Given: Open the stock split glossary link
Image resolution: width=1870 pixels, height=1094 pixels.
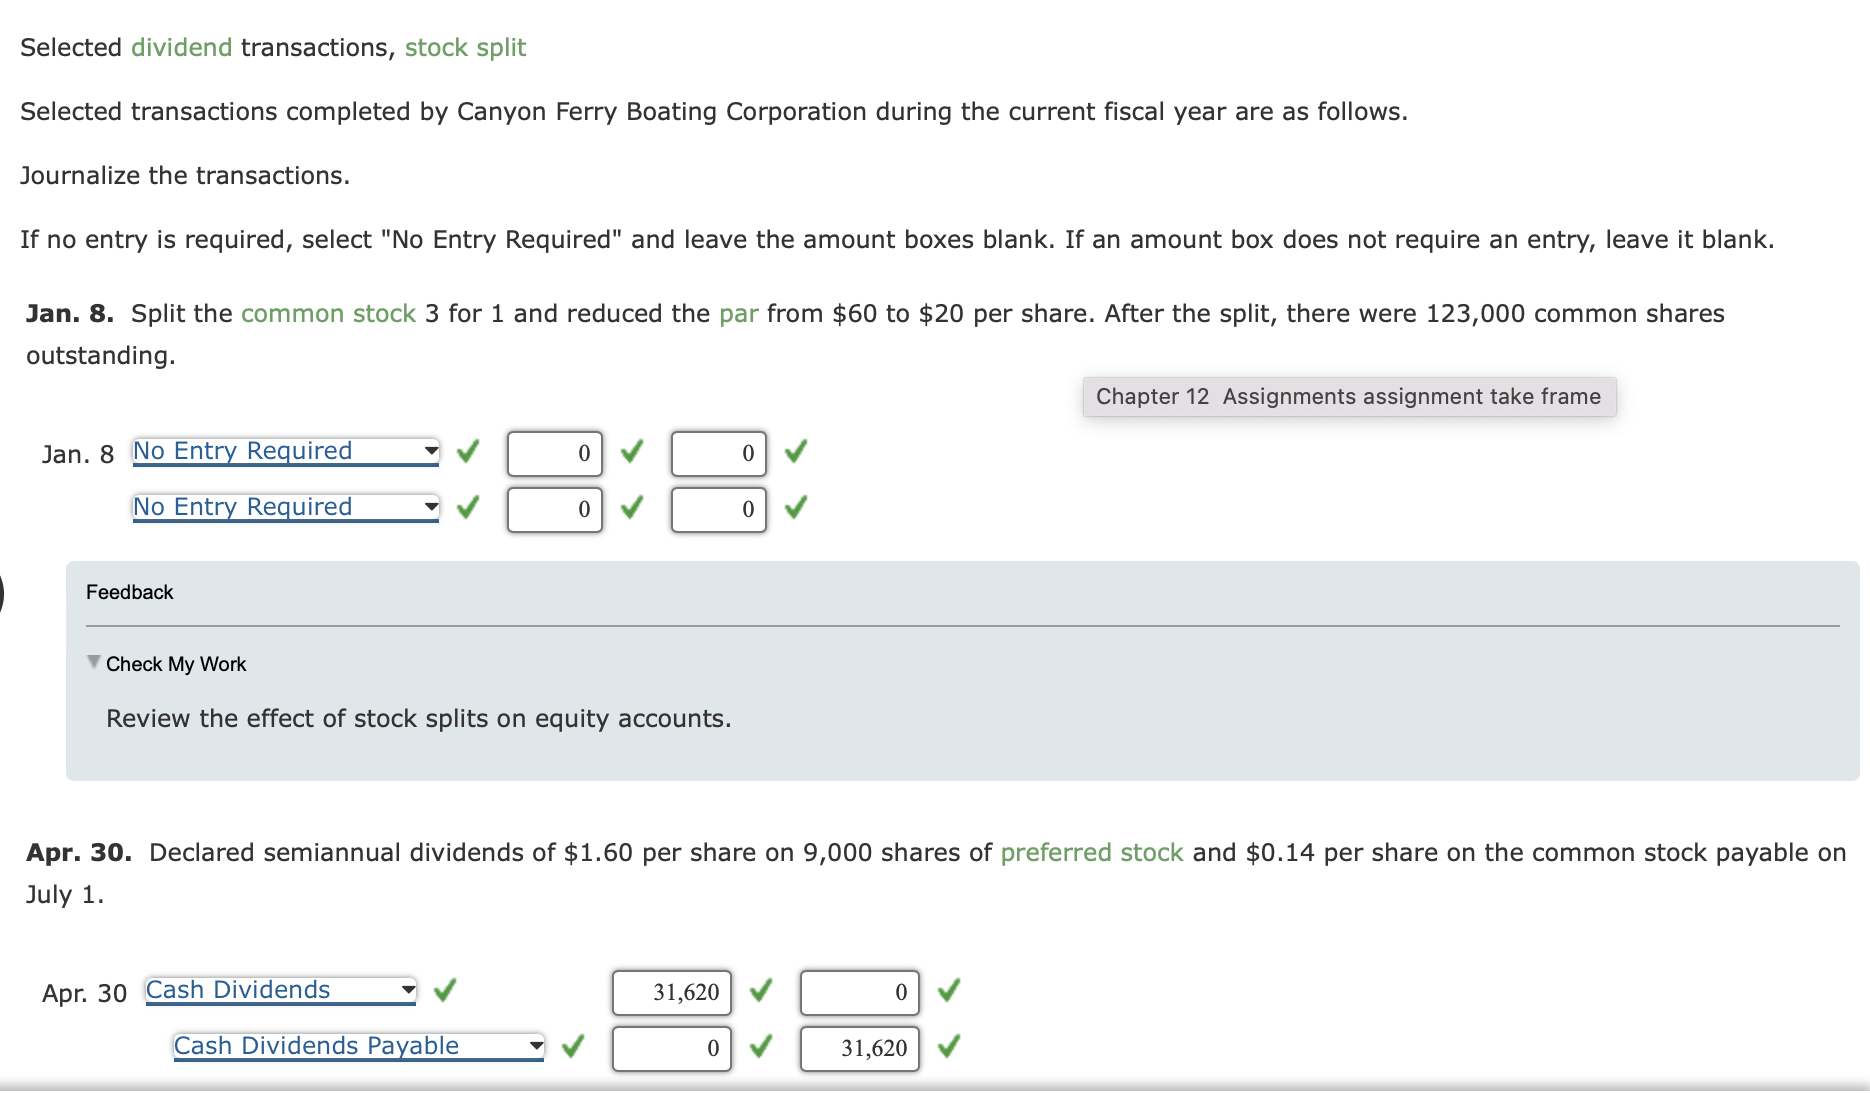Looking at the screenshot, I should coord(465,47).
